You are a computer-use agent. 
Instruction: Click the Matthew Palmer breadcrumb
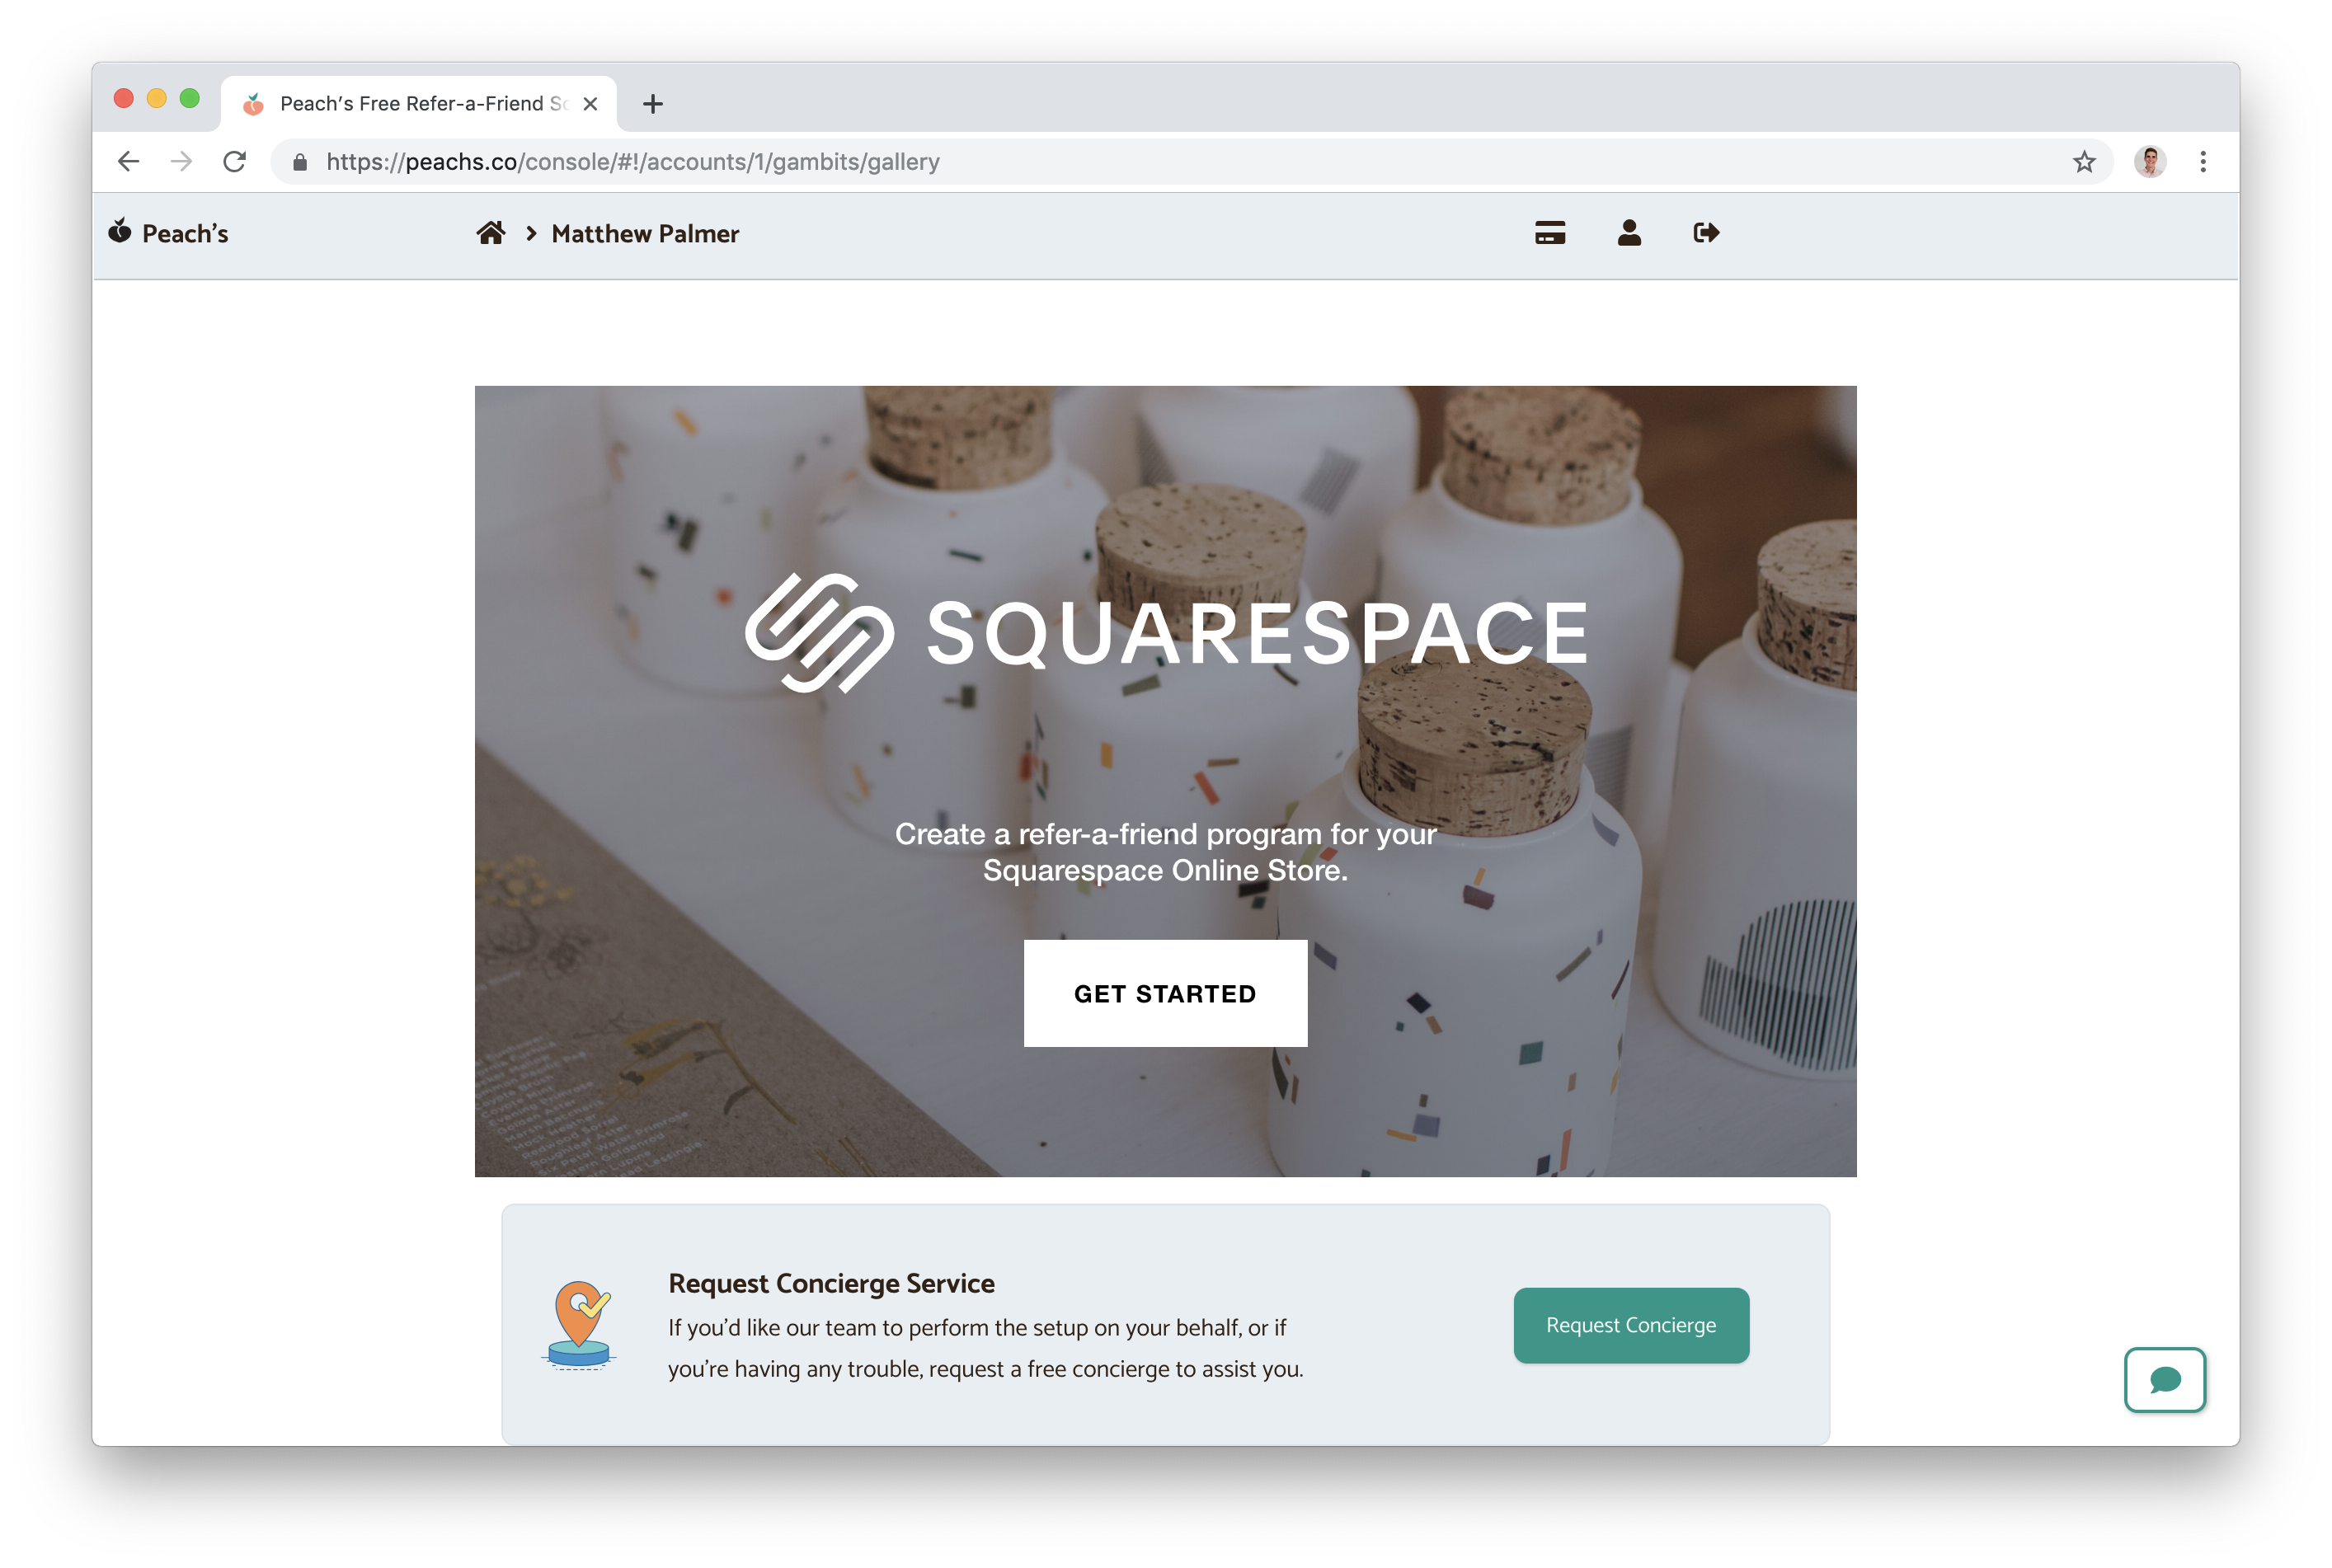pyautogui.click(x=645, y=234)
